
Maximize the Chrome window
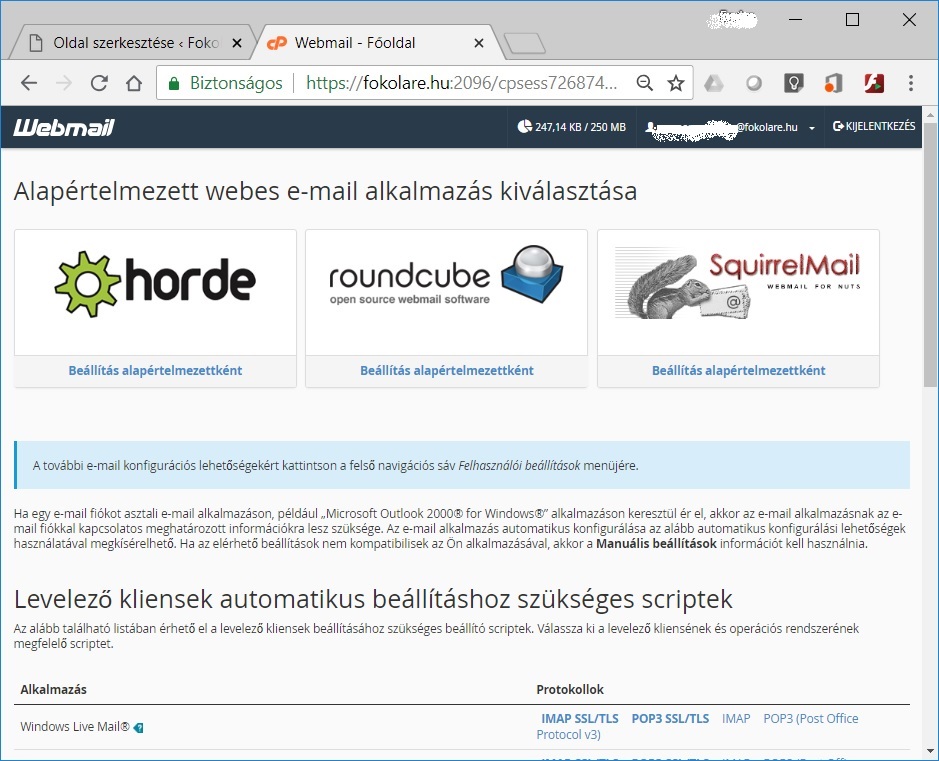click(852, 20)
